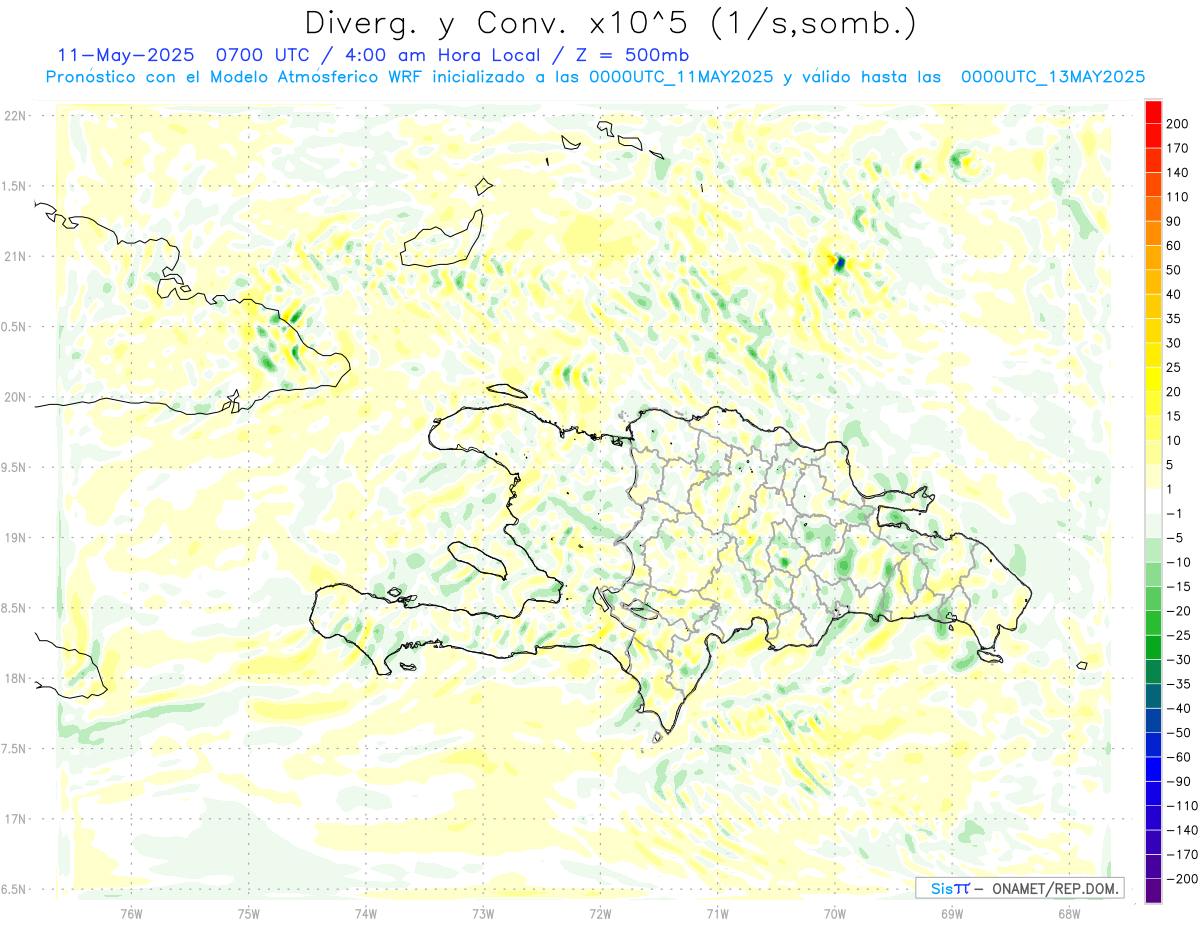Click the '73W' longitude label
Image resolution: width=1200 pixels, height=927 pixels.
tap(483, 913)
